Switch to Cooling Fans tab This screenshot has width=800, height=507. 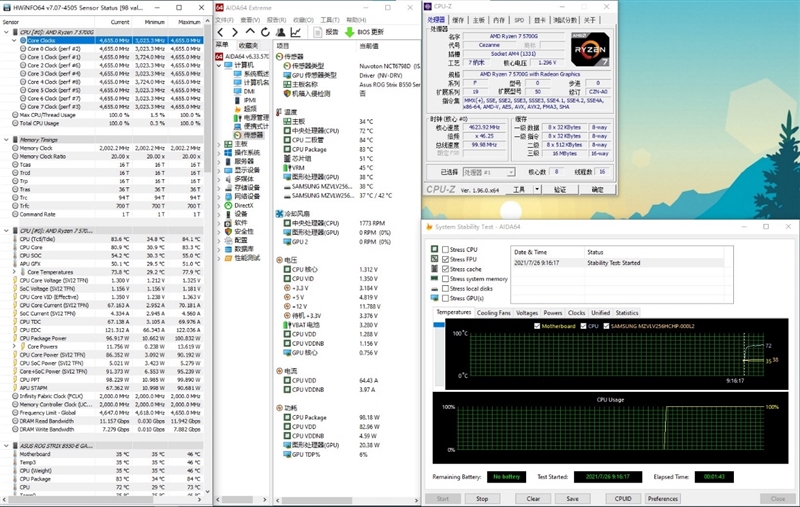point(493,313)
